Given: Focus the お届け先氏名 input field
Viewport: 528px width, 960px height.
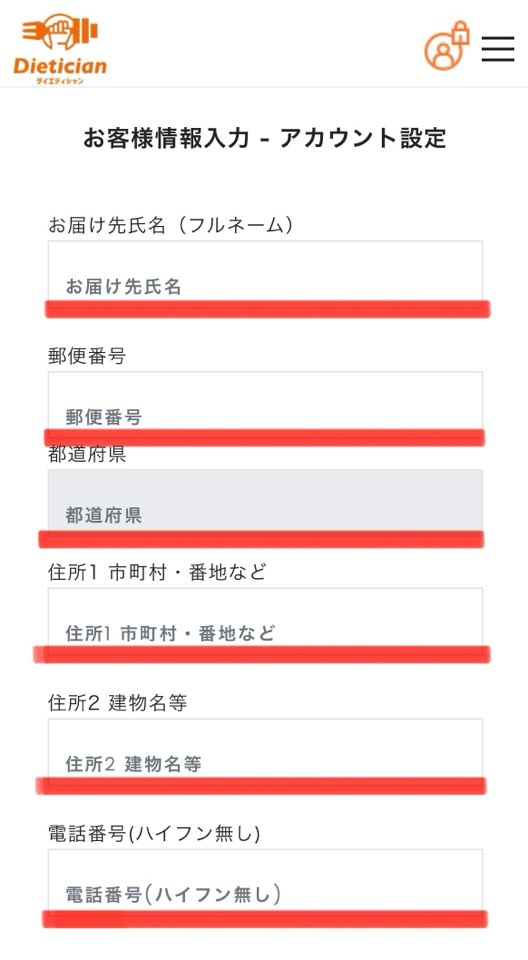Looking at the screenshot, I should (x=265, y=271).
